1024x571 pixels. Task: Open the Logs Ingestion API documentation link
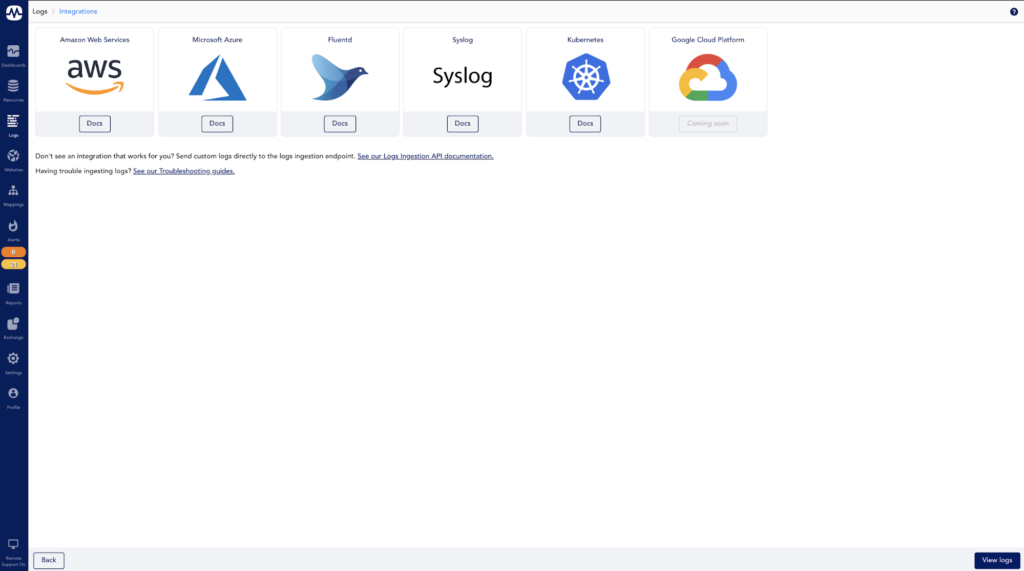425,156
